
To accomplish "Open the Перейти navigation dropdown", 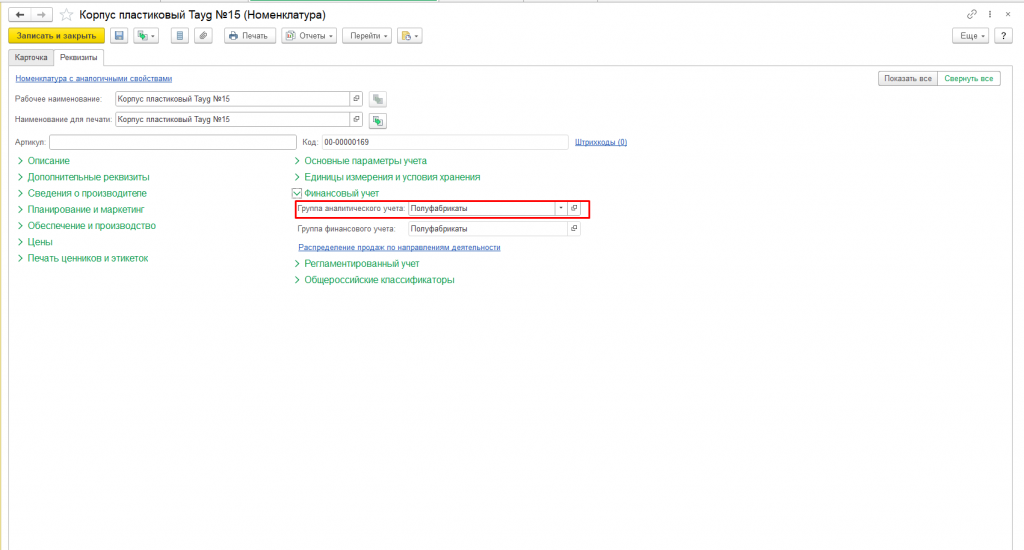I will click(x=367, y=36).
